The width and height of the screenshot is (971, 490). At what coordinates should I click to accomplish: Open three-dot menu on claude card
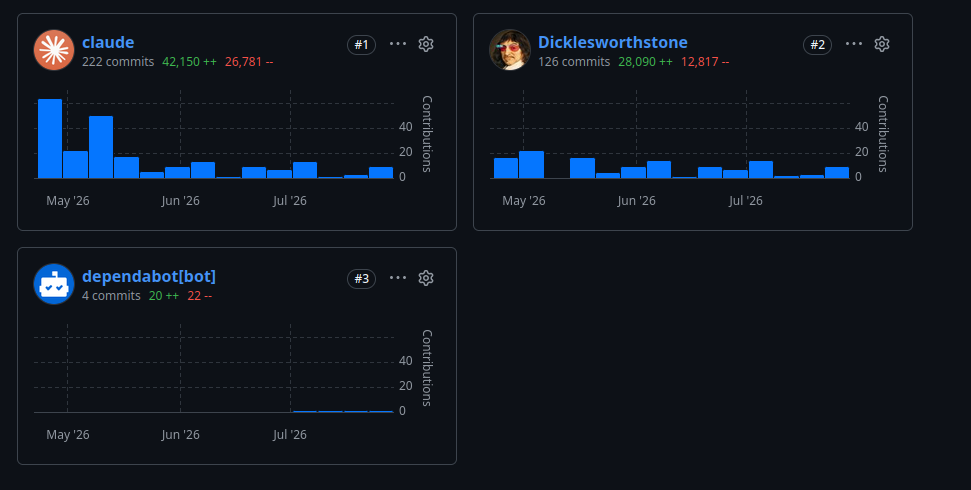pyautogui.click(x=398, y=44)
